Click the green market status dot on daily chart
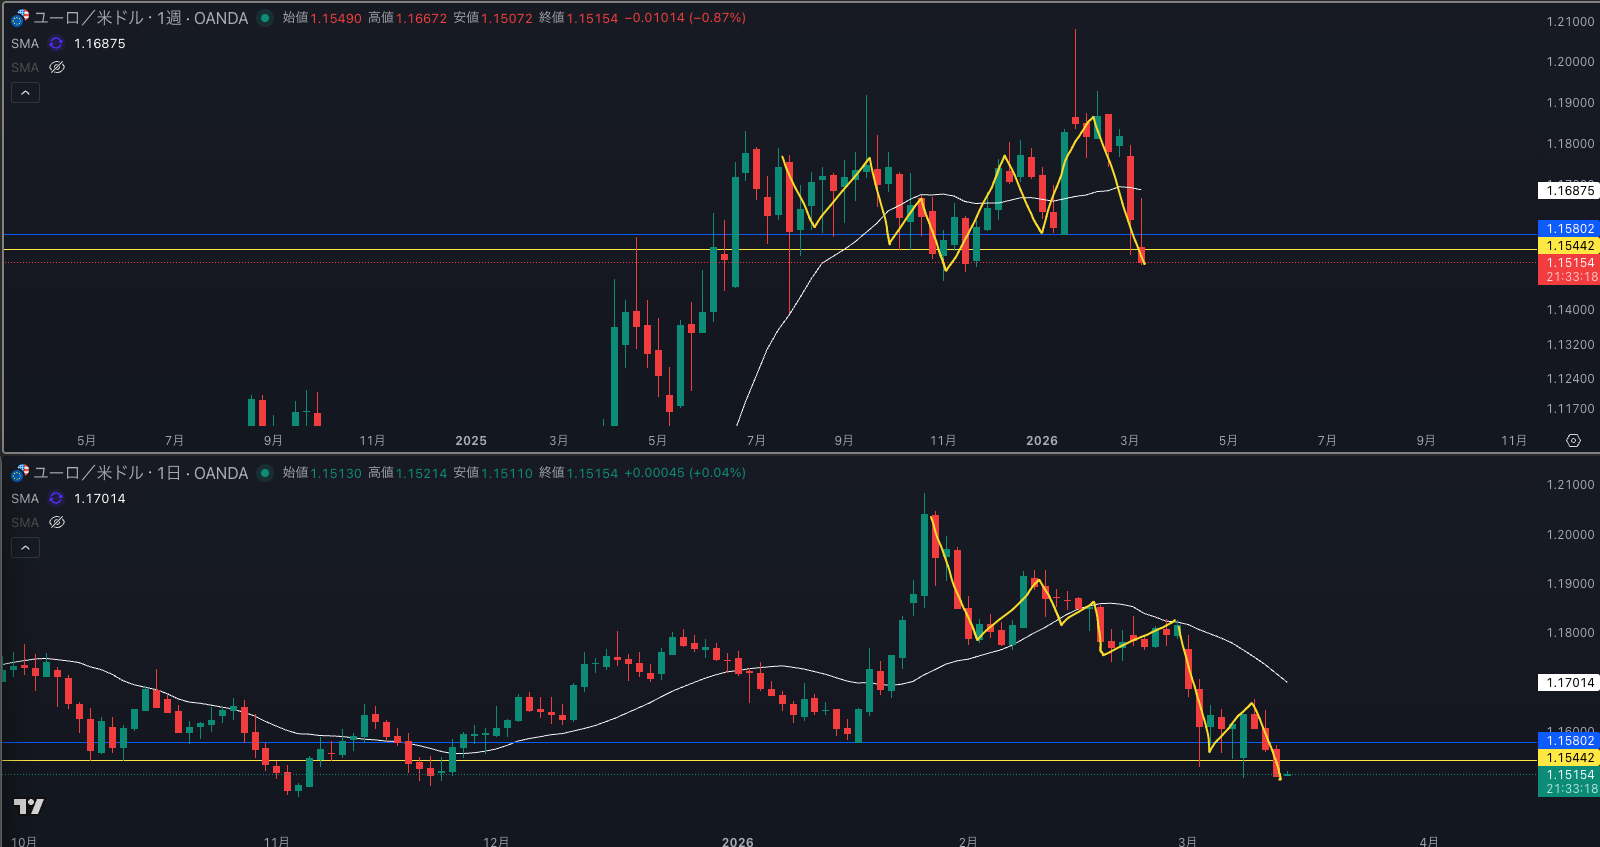 coord(265,473)
